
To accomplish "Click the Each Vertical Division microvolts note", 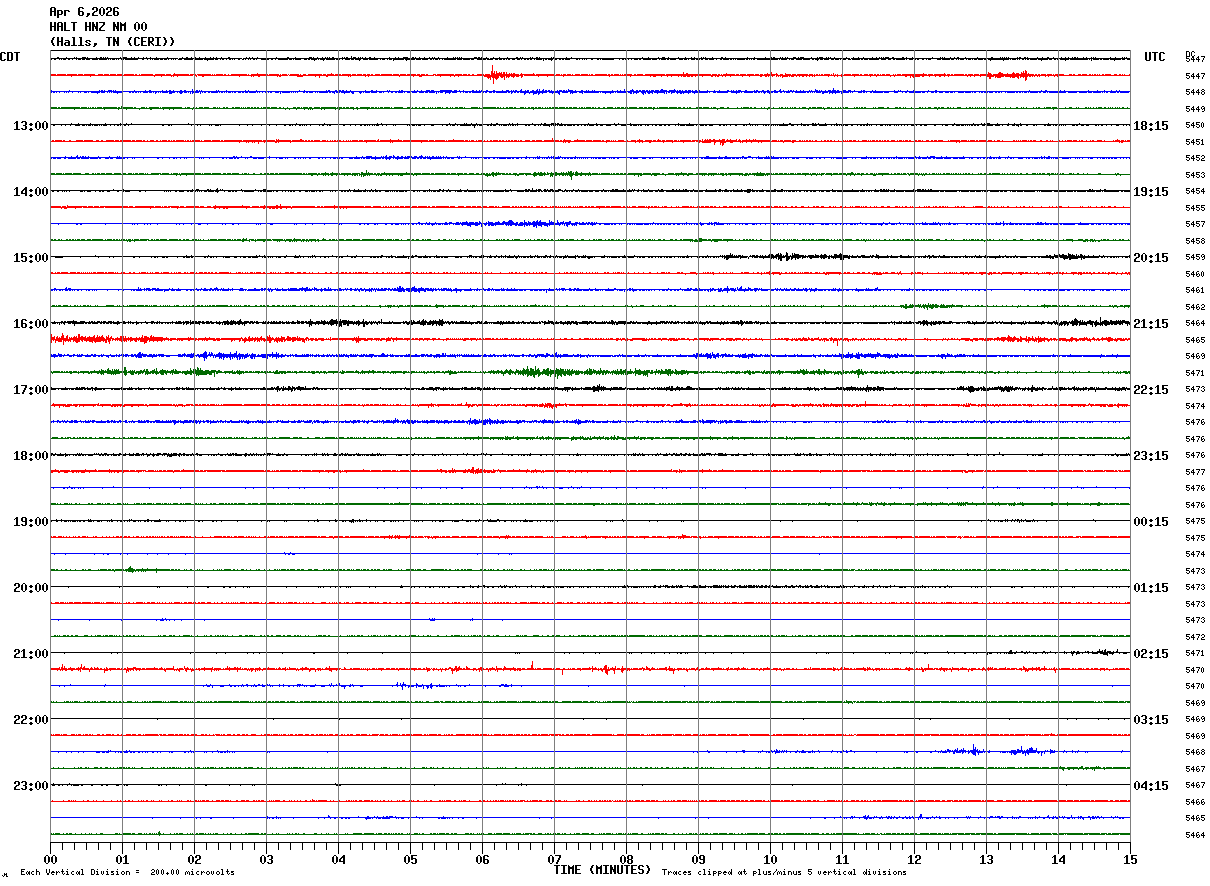I will click(x=127, y=872).
